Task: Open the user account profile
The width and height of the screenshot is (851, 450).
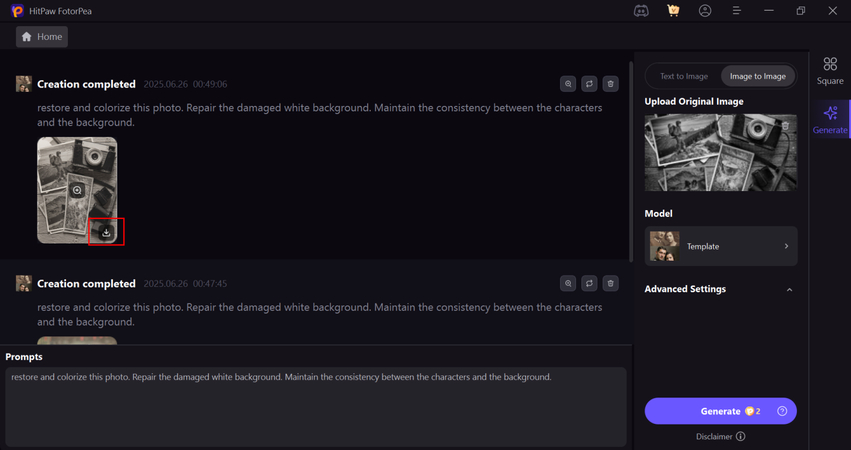Action: click(x=705, y=11)
